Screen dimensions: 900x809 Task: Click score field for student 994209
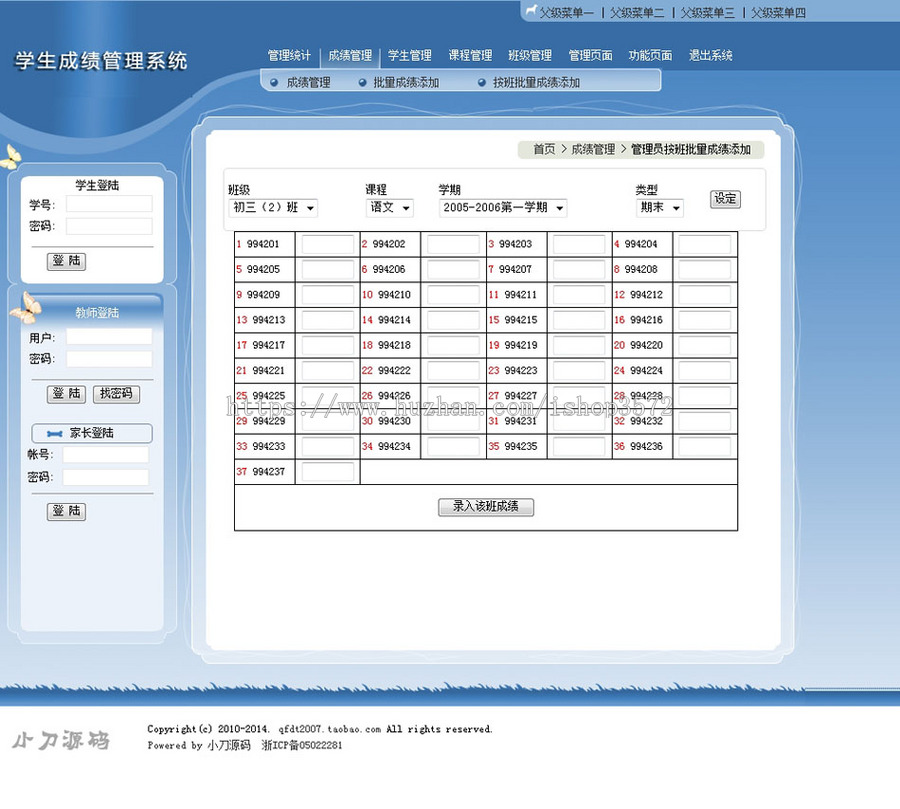click(328, 295)
